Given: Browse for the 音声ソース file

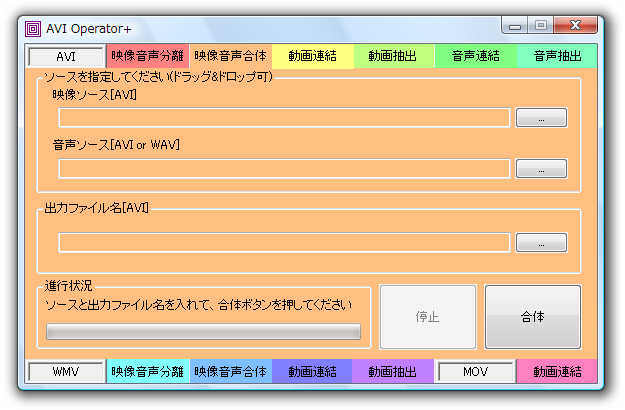Looking at the screenshot, I should tap(541, 169).
